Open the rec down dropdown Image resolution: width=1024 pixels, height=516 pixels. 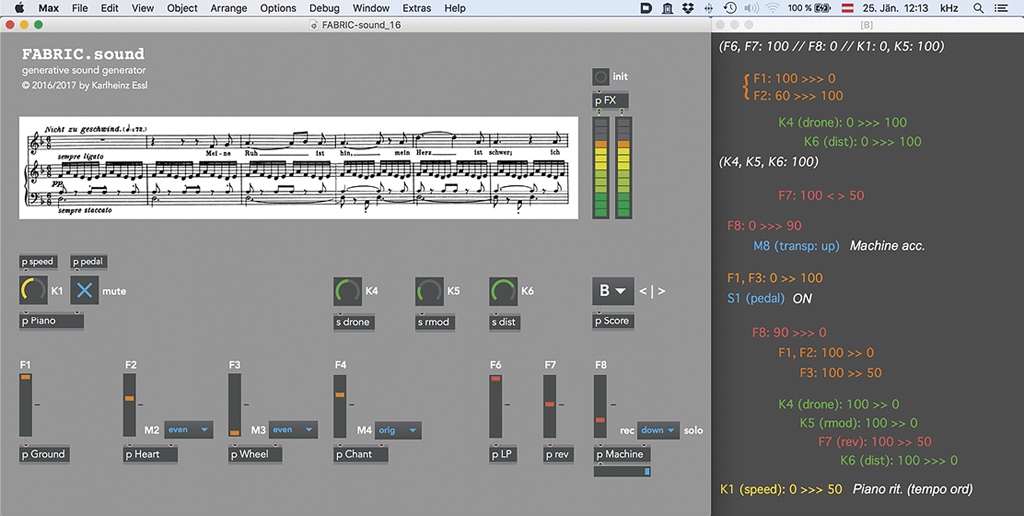coord(658,430)
